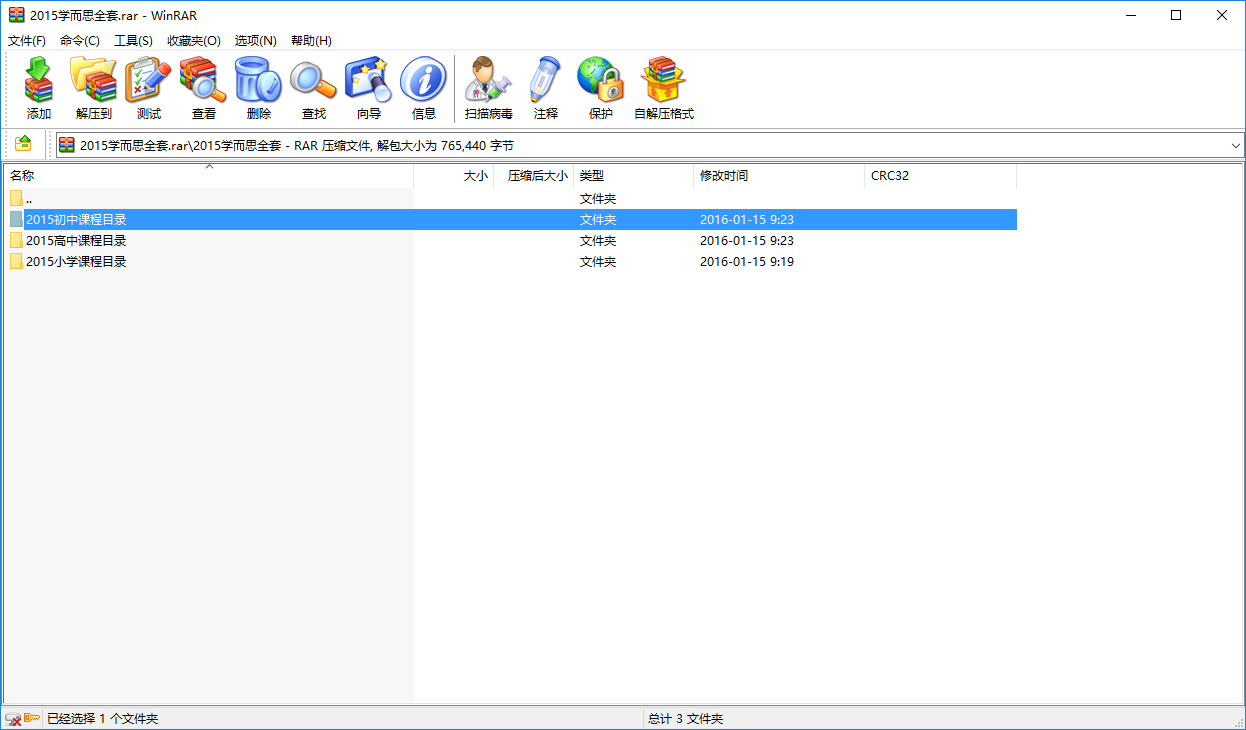Expand the archive path dropdown arrow
1246x730 pixels.
pos(1235,146)
